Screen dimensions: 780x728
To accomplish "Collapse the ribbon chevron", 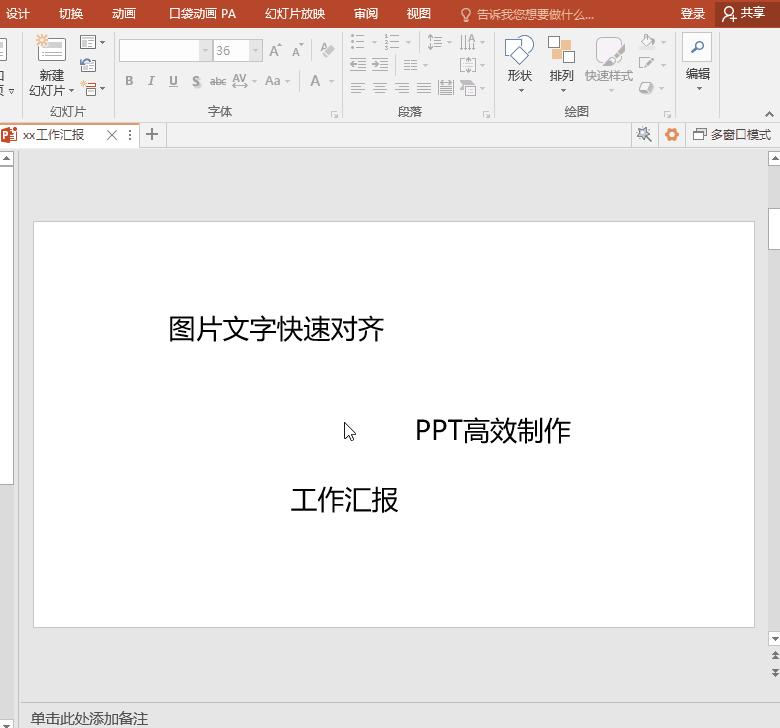I will 769,114.
